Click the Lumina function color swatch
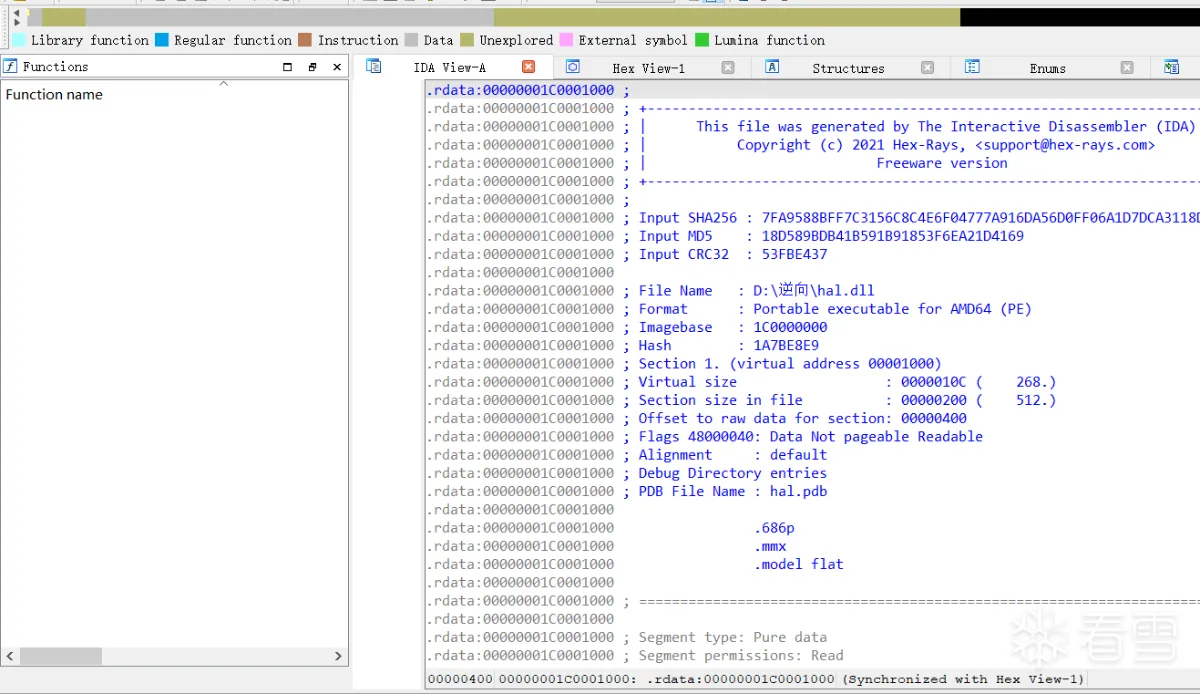This screenshot has height=694, width=1200. [x=702, y=40]
